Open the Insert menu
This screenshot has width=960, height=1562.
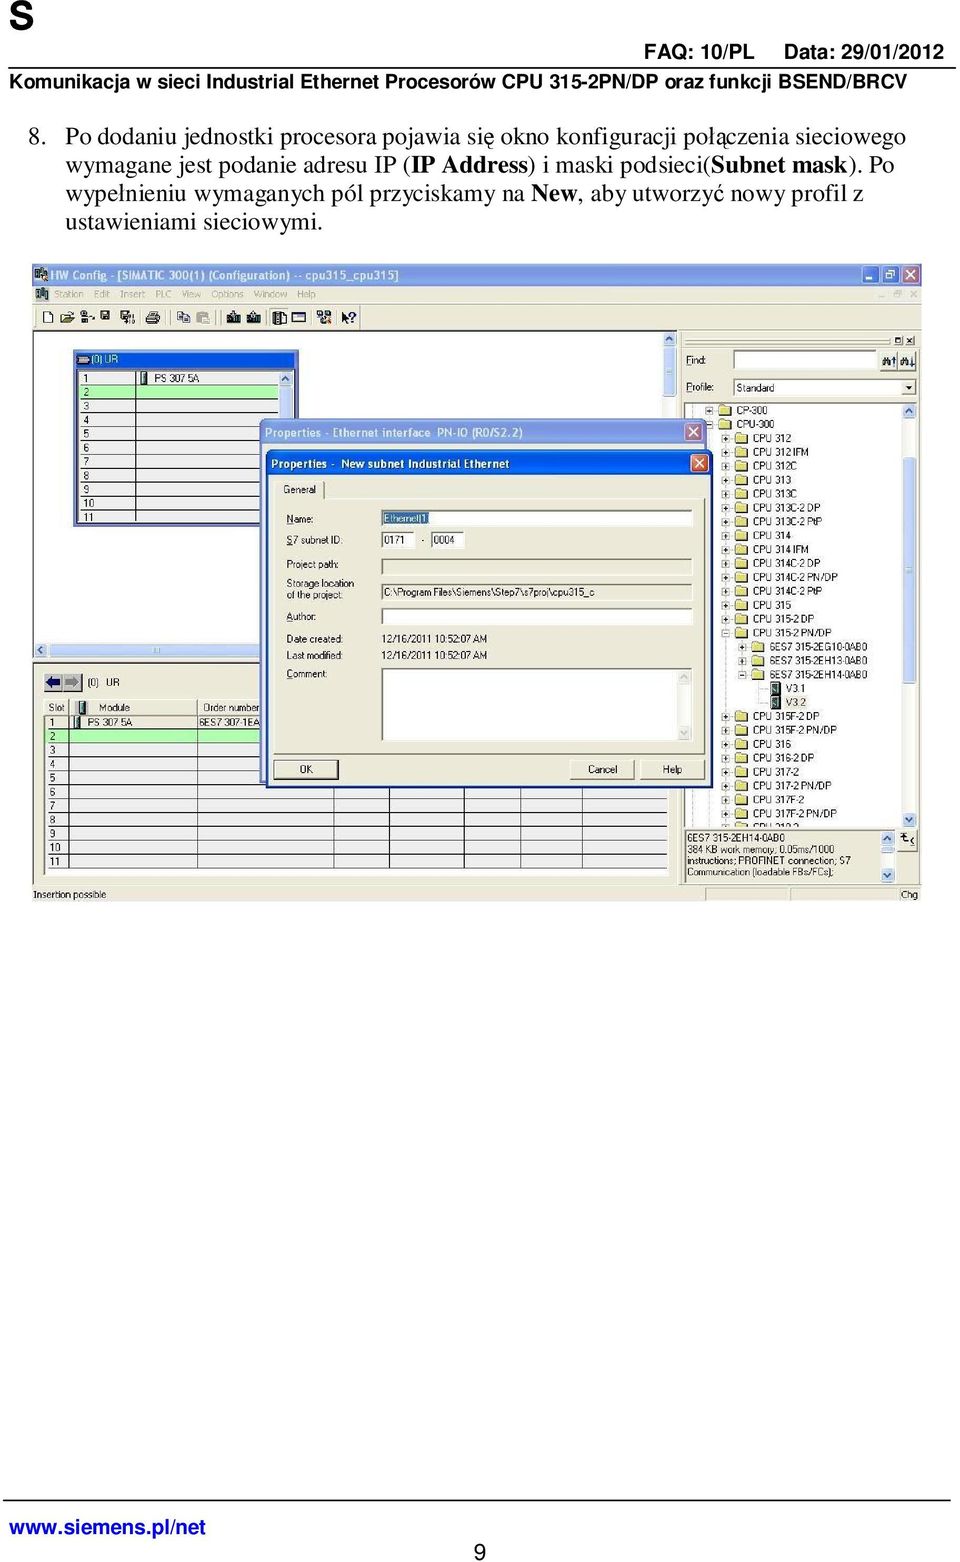click(133, 294)
